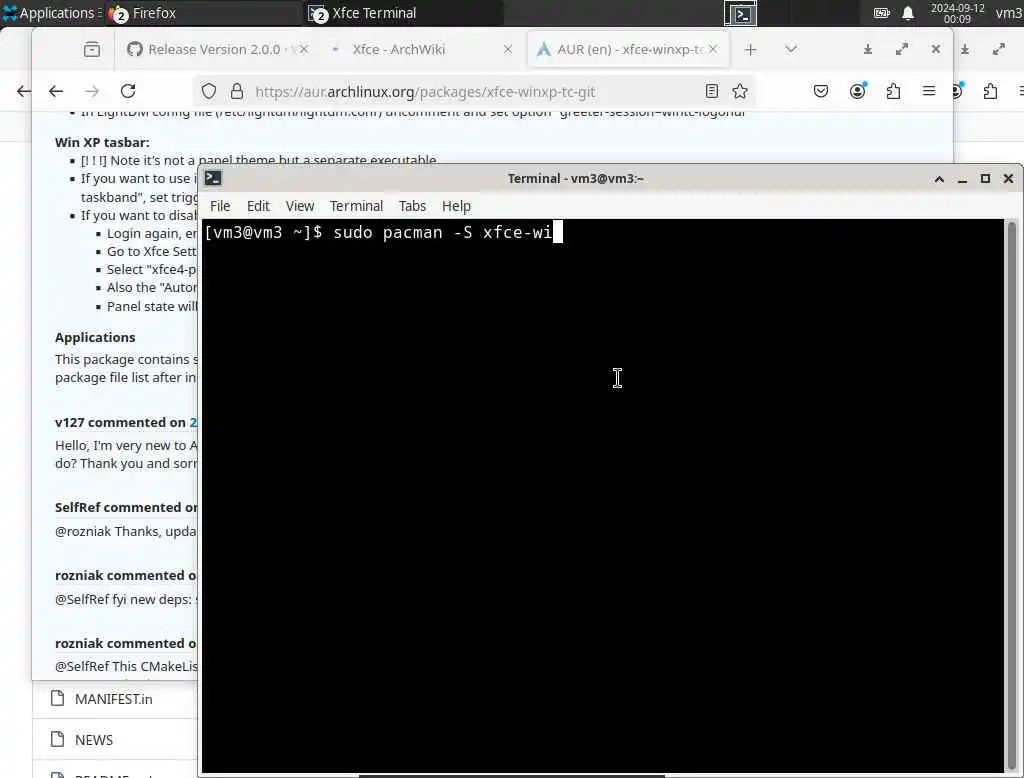Click 'SelfRef commented on' comment header
The width and height of the screenshot is (1024, 778).
click(126, 508)
